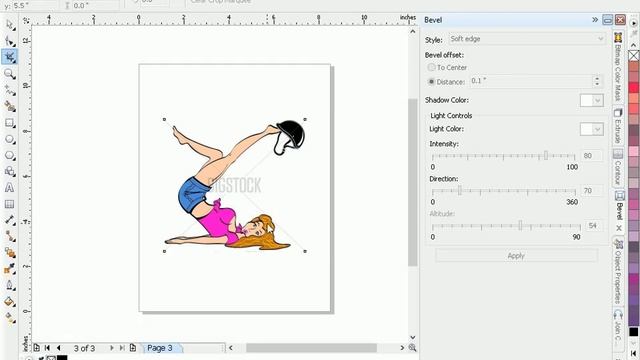Collapse the Bevel docker with the double arrow
640x360 pixels.
(595, 20)
